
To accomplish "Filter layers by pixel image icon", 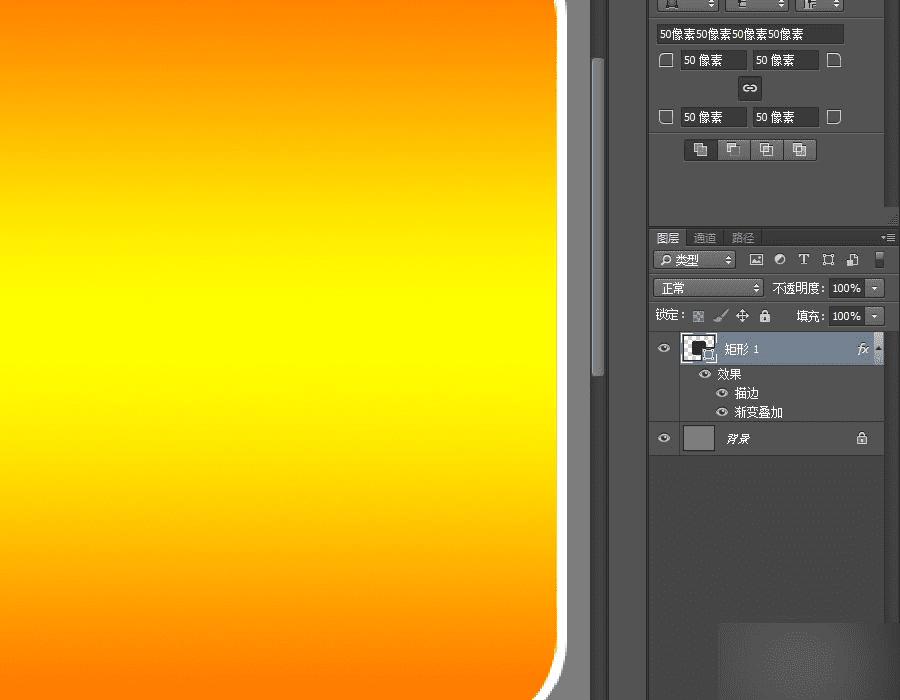I will coord(757,260).
